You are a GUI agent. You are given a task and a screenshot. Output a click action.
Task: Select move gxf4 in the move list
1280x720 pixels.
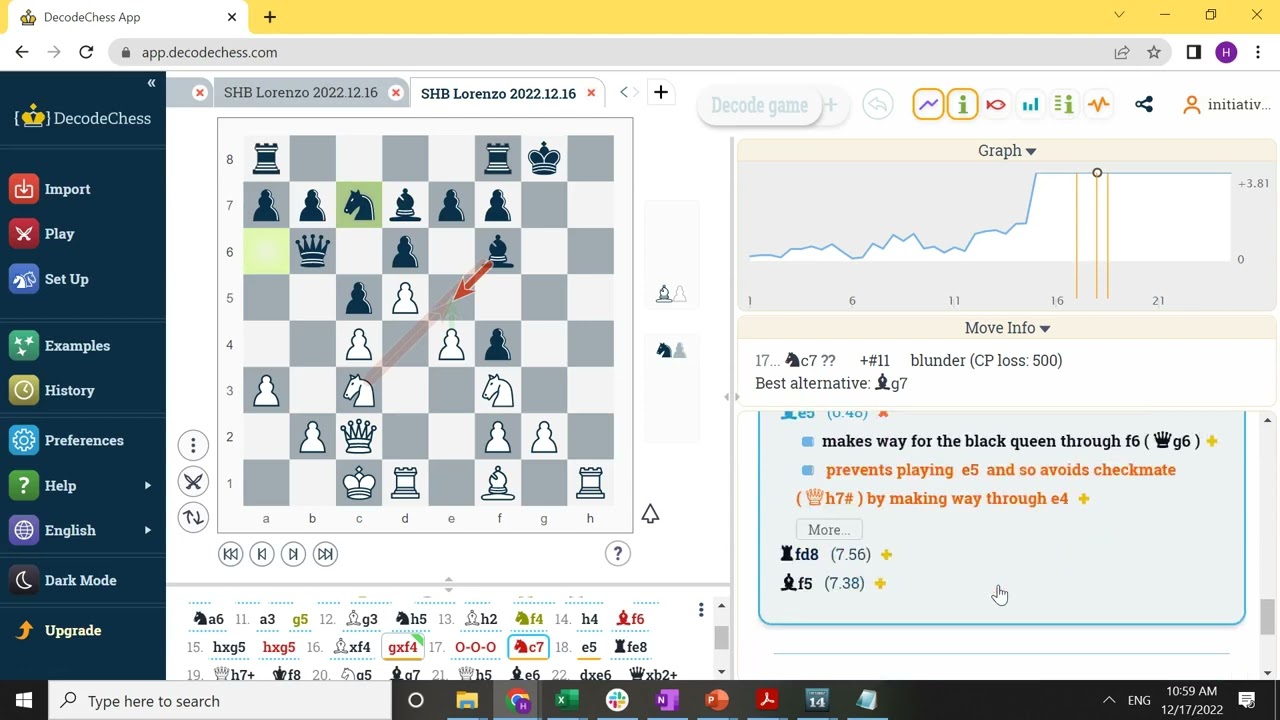click(x=402, y=647)
